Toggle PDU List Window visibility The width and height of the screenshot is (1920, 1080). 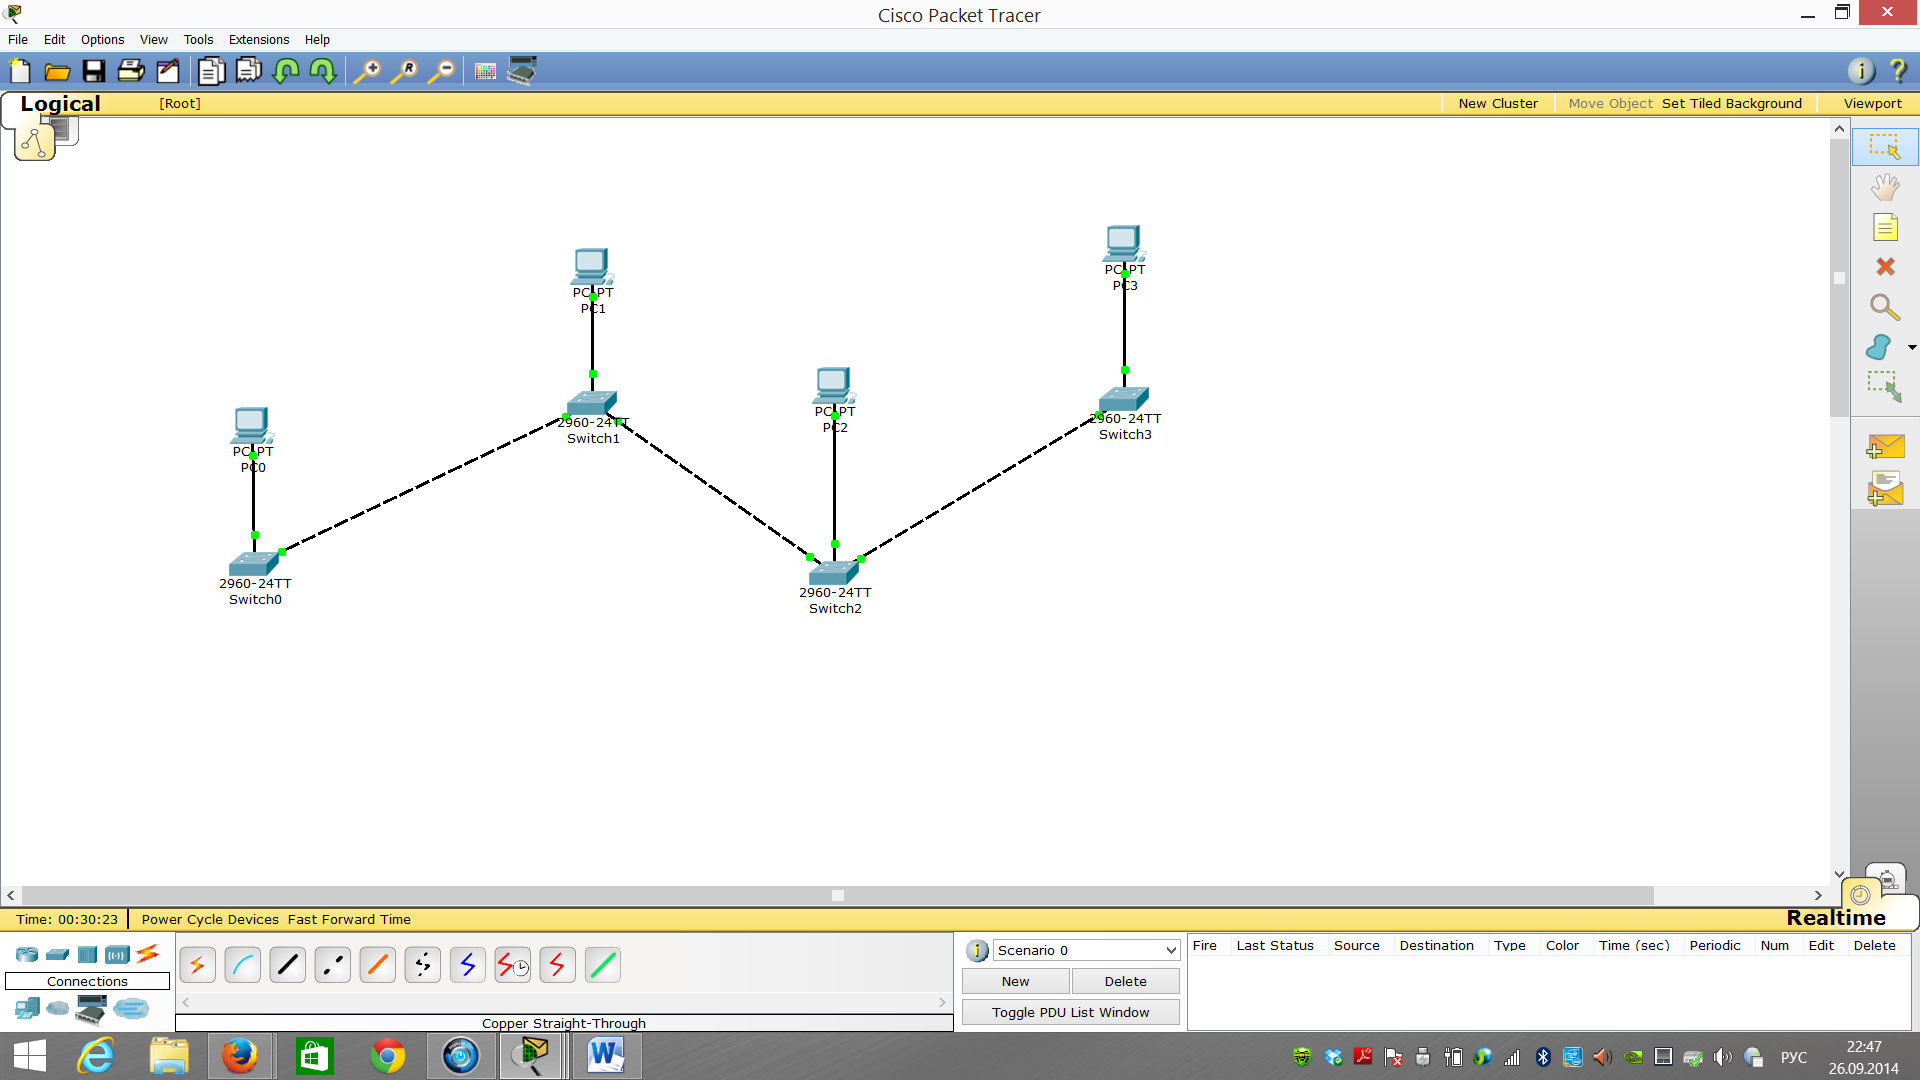click(1071, 1011)
